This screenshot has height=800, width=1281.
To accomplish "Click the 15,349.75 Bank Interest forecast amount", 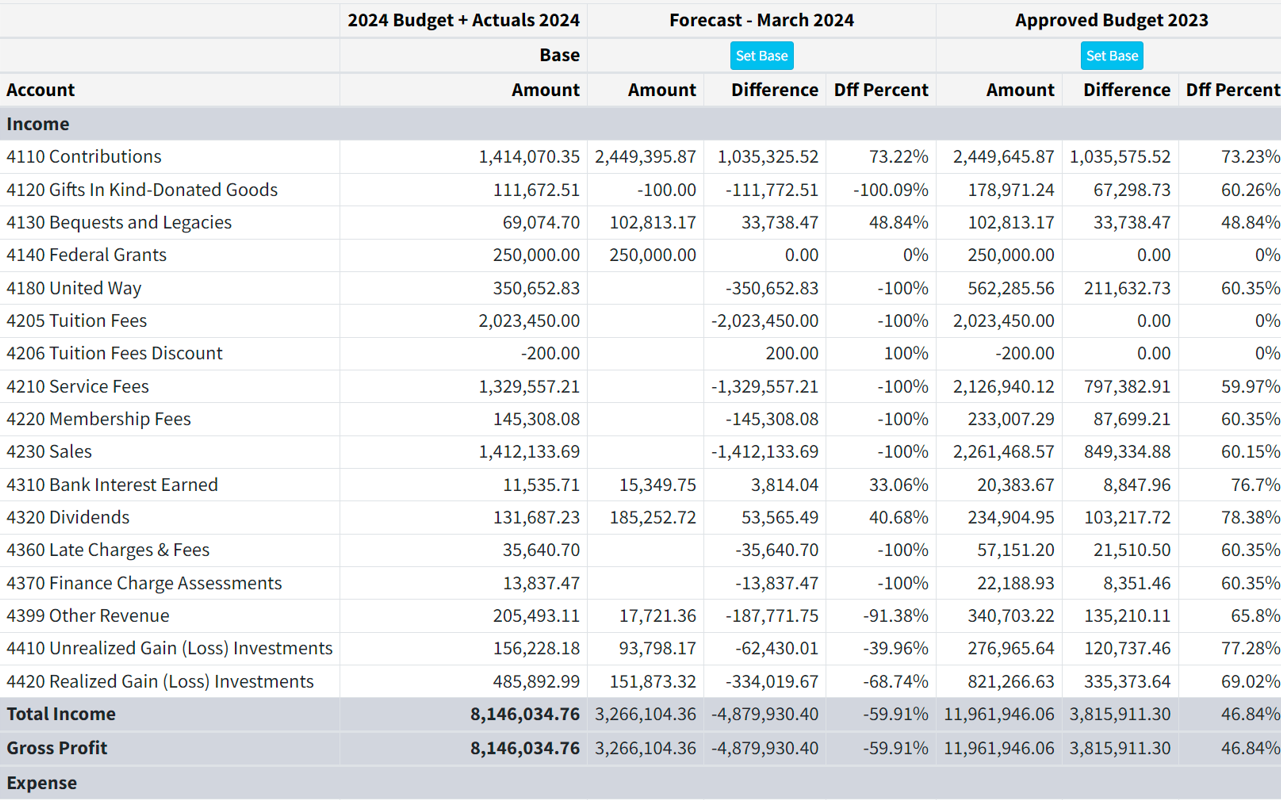I will 657,485.
